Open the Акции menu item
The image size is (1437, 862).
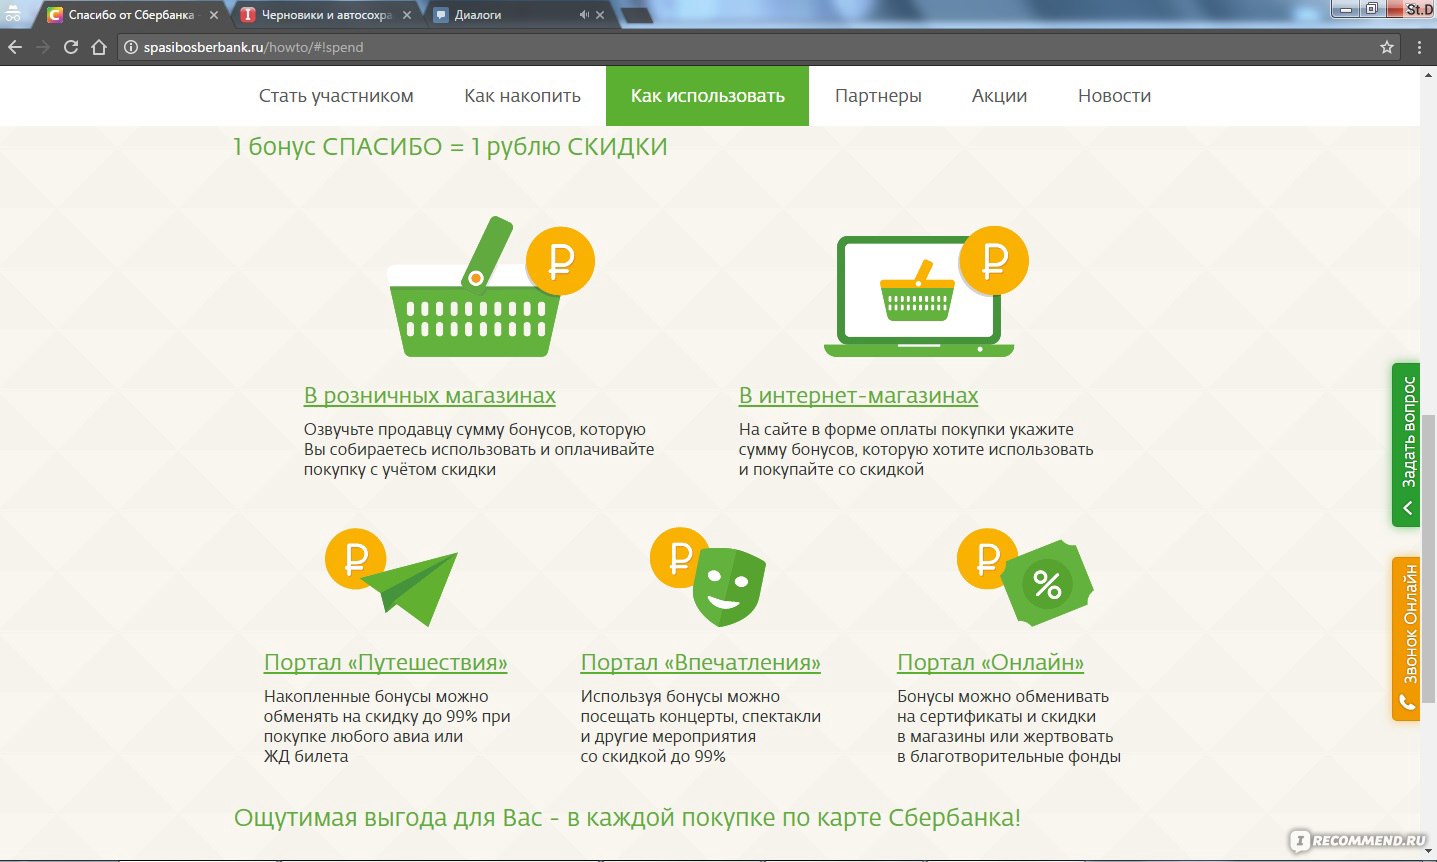pyautogui.click(x=999, y=96)
